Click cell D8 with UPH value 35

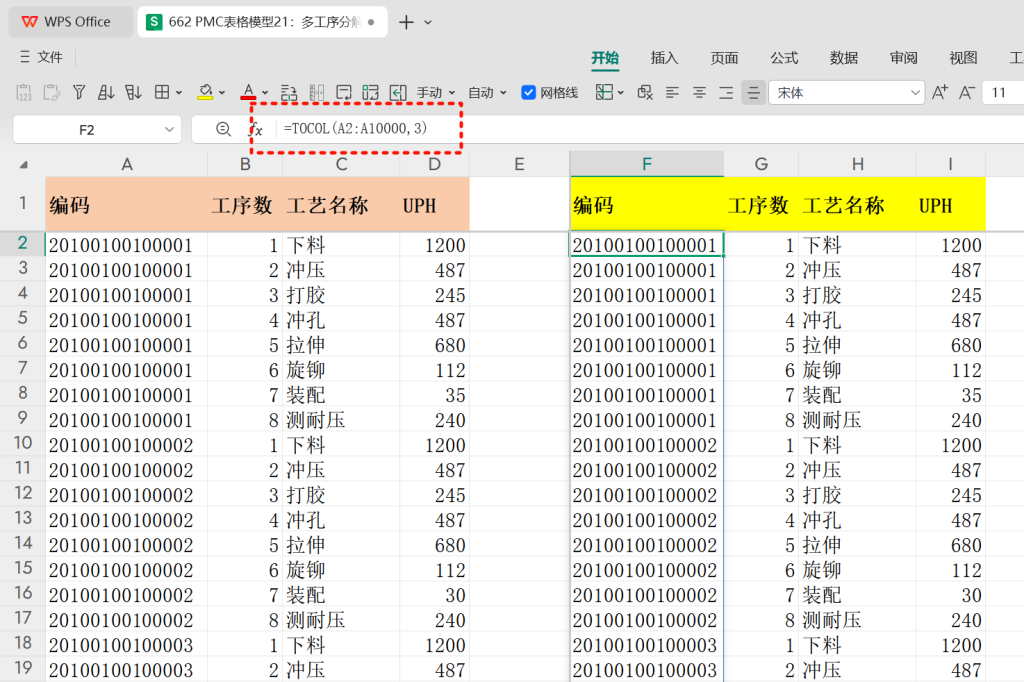[434, 395]
